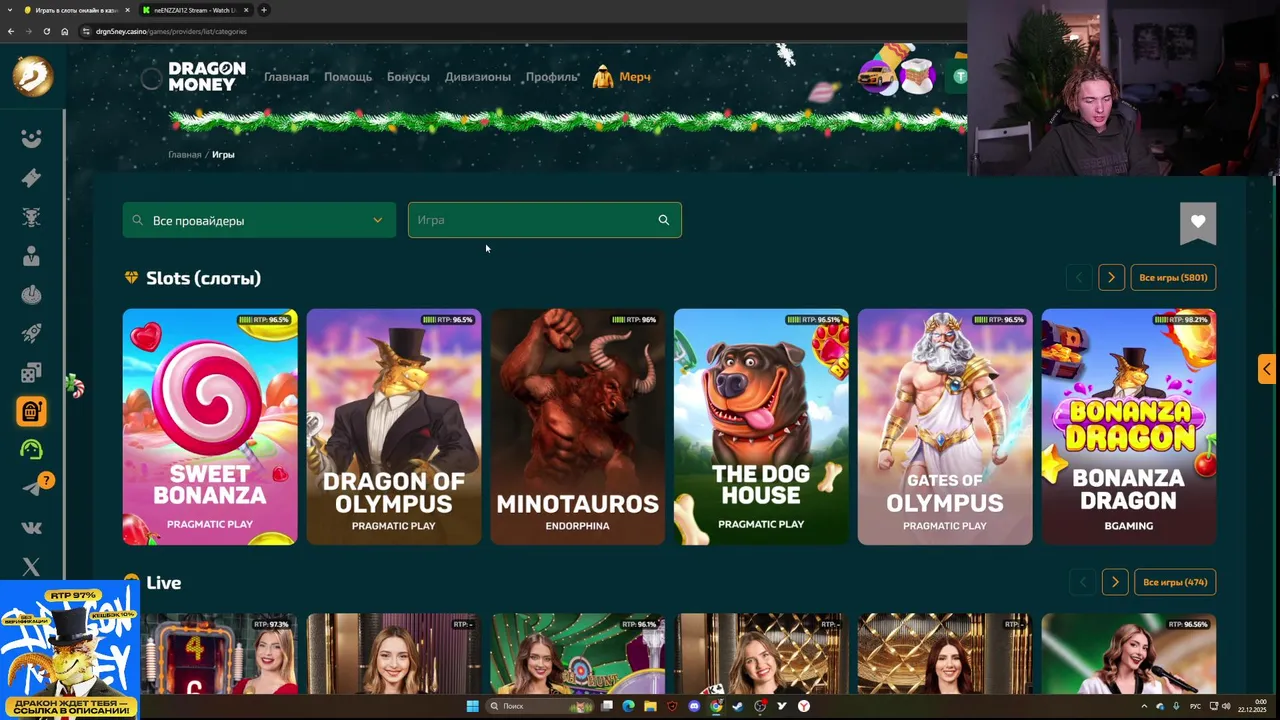The image size is (1280, 720).
Task: Open browser tab list chevron
Action: click(11, 10)
